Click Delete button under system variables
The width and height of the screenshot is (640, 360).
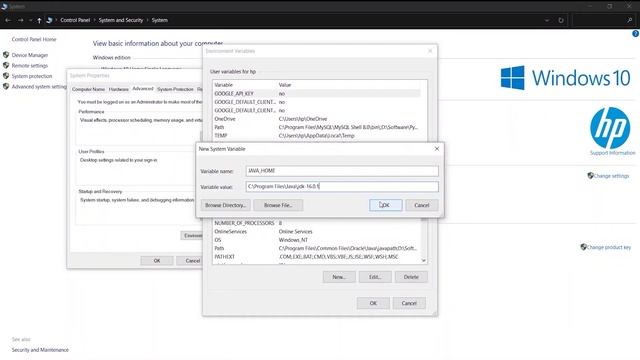411,277
